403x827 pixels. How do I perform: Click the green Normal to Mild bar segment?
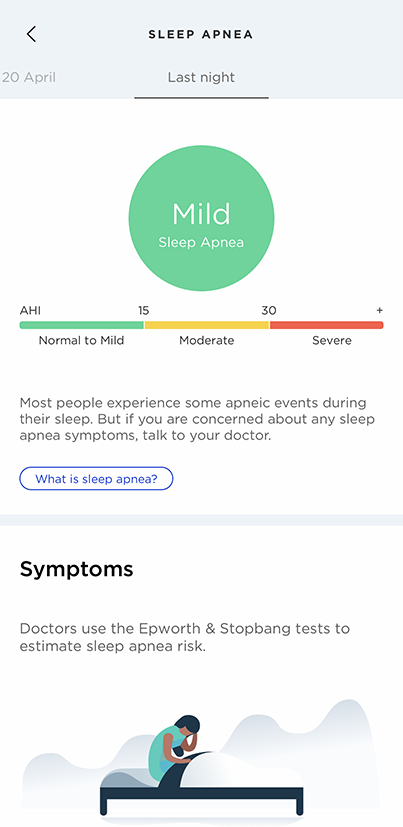(x=82, y=325)
